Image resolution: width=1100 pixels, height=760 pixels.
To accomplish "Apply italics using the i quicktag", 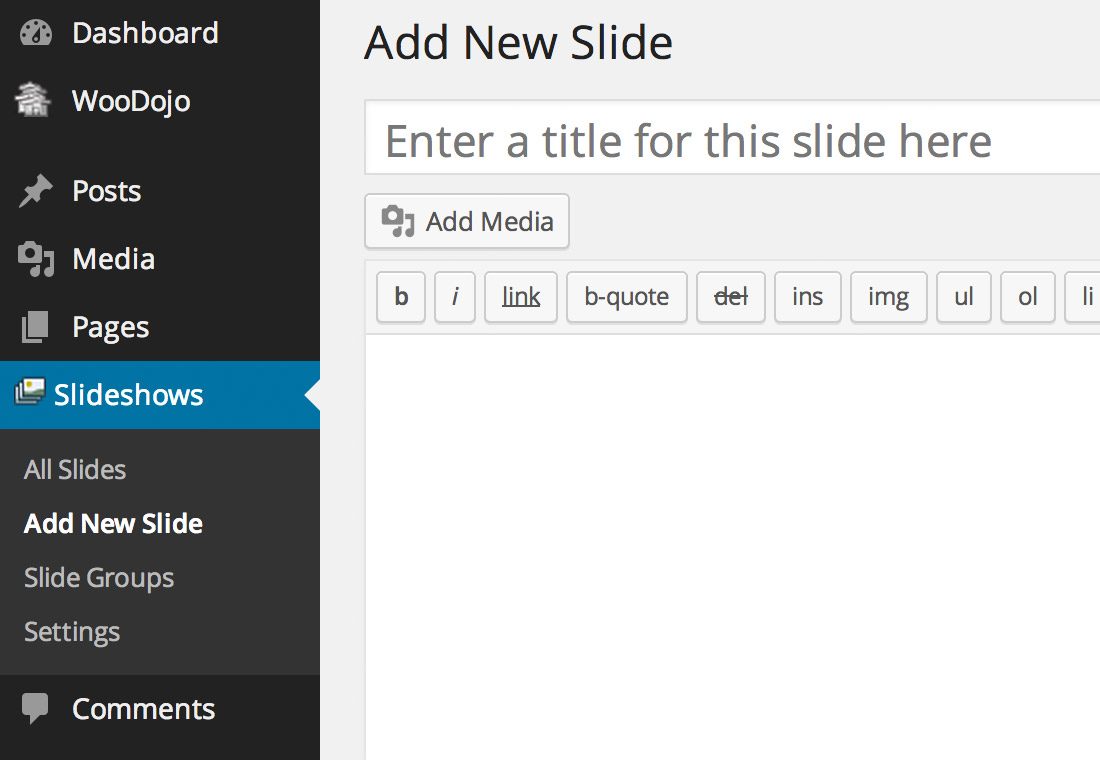I will pos(455,297).
